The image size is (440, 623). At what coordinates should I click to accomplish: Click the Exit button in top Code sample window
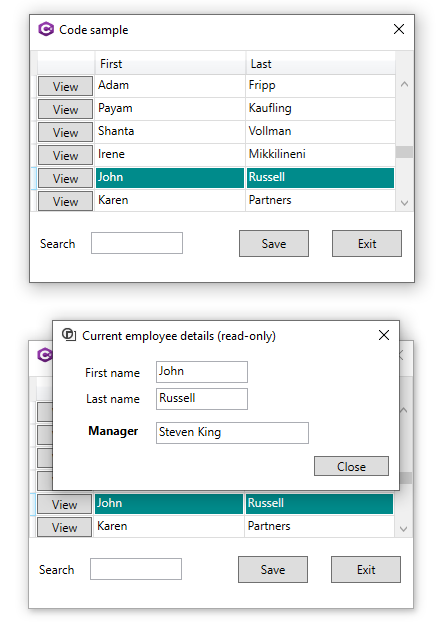click(367, 244)
